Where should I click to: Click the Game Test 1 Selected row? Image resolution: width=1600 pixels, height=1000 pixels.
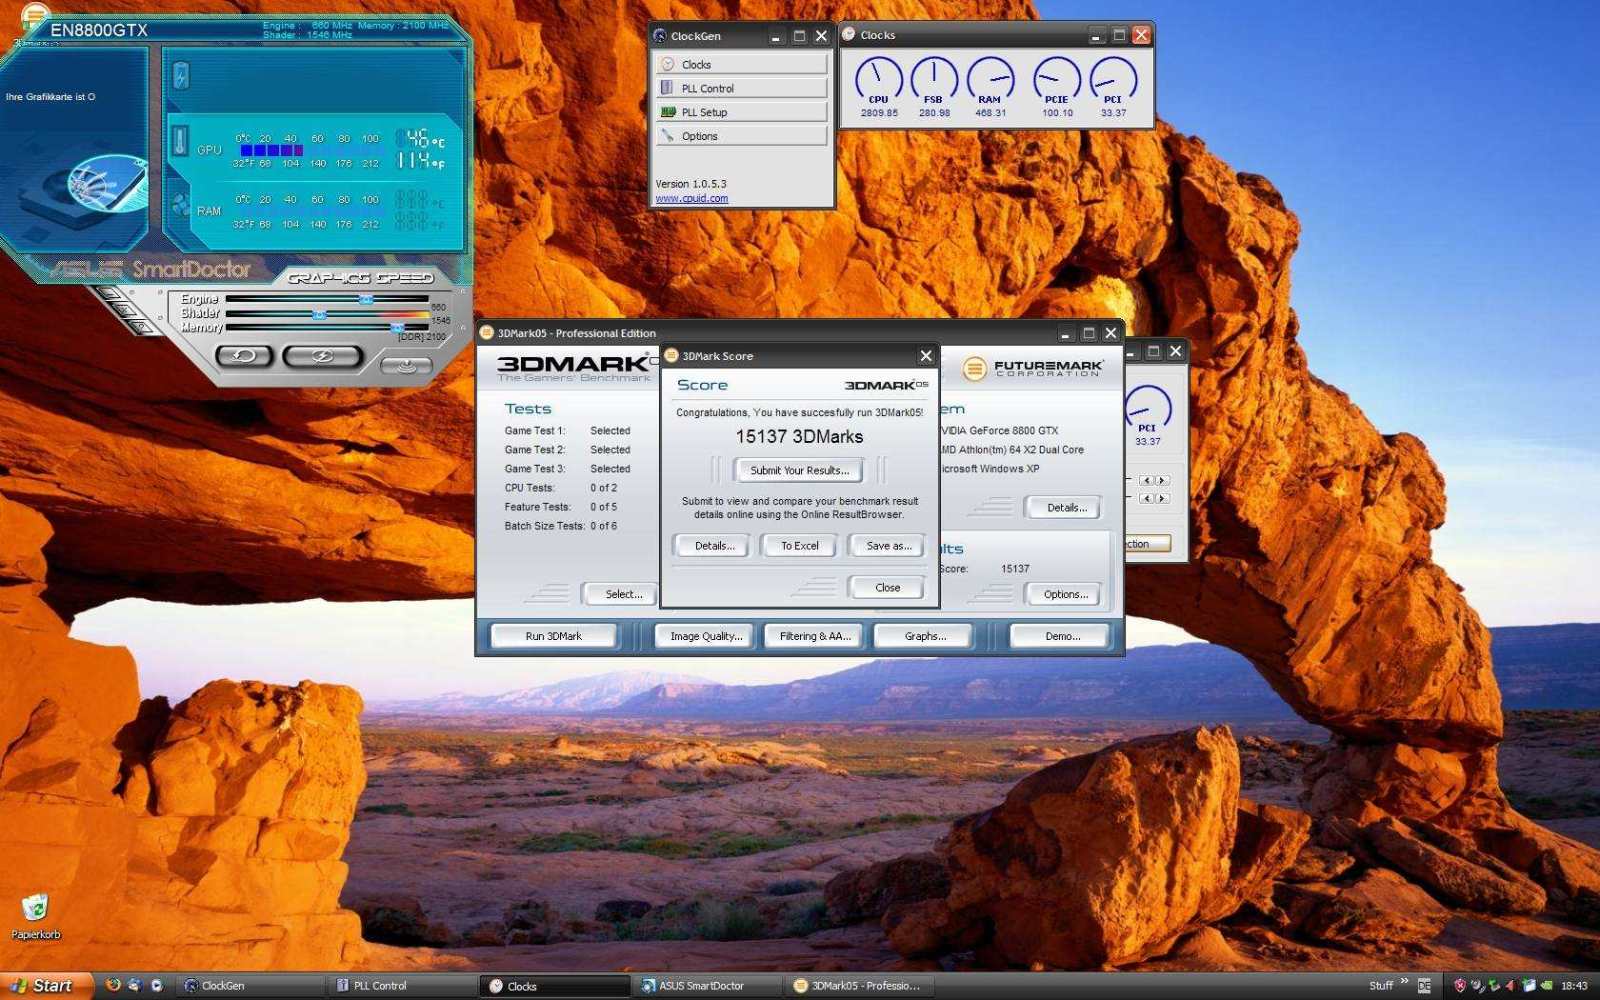(x=567, y=431)
